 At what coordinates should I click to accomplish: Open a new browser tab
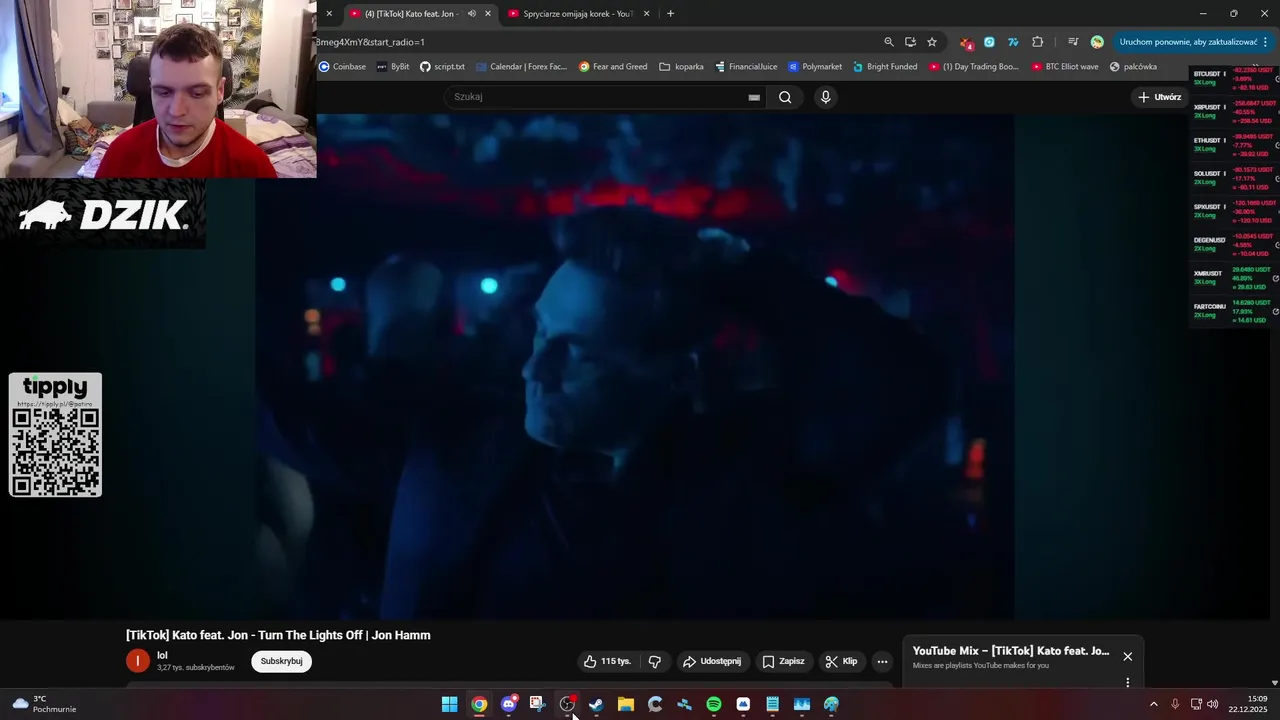tap(670, 14)
